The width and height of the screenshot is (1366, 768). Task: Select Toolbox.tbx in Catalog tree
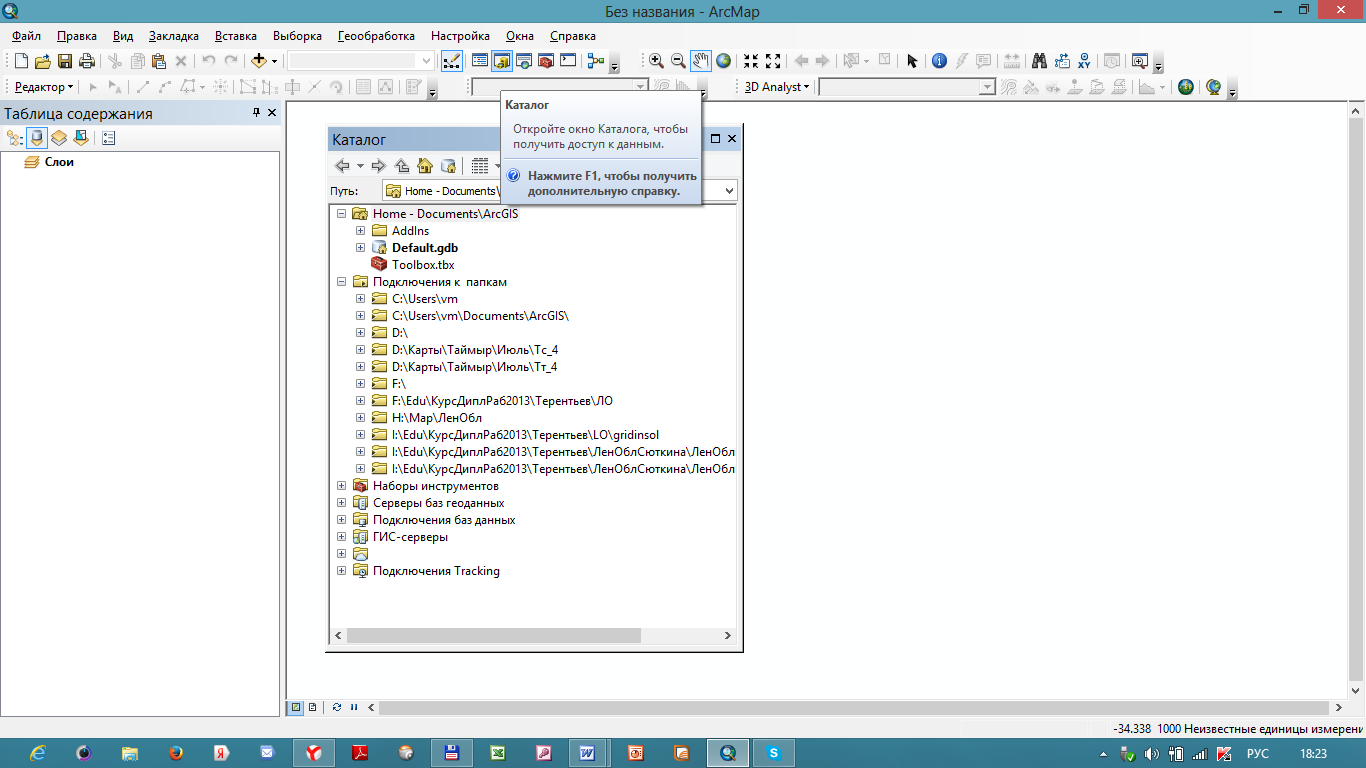pyautogui.click(x=423, y=265)
